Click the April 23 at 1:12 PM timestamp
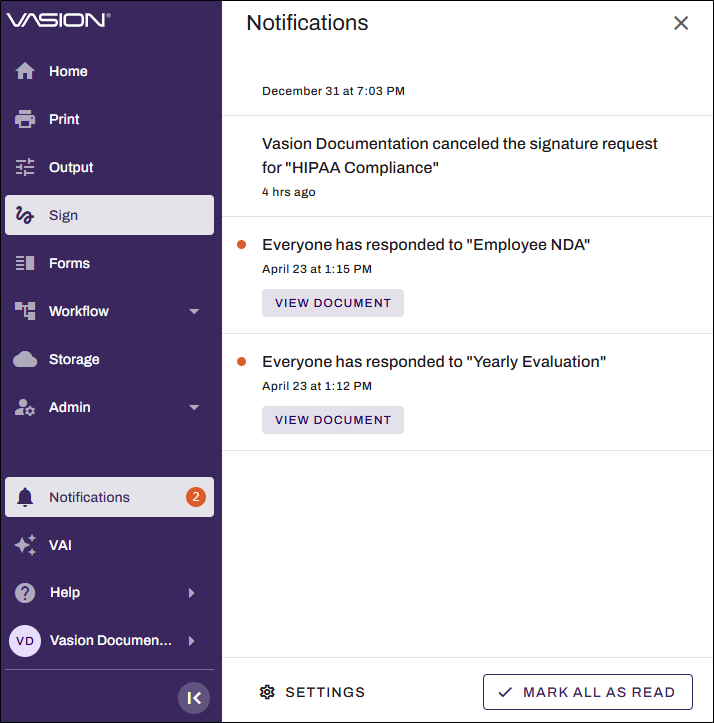The height and width of the screenshot is (723, 714). pos(317,386)
